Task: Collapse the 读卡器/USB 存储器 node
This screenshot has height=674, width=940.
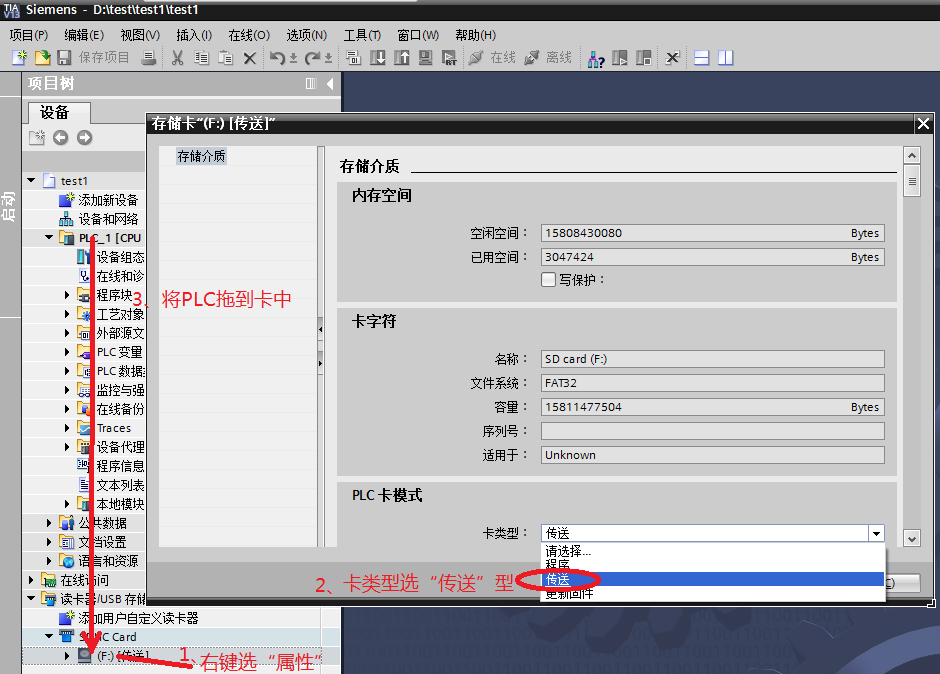Action: [x=32, y=598]
